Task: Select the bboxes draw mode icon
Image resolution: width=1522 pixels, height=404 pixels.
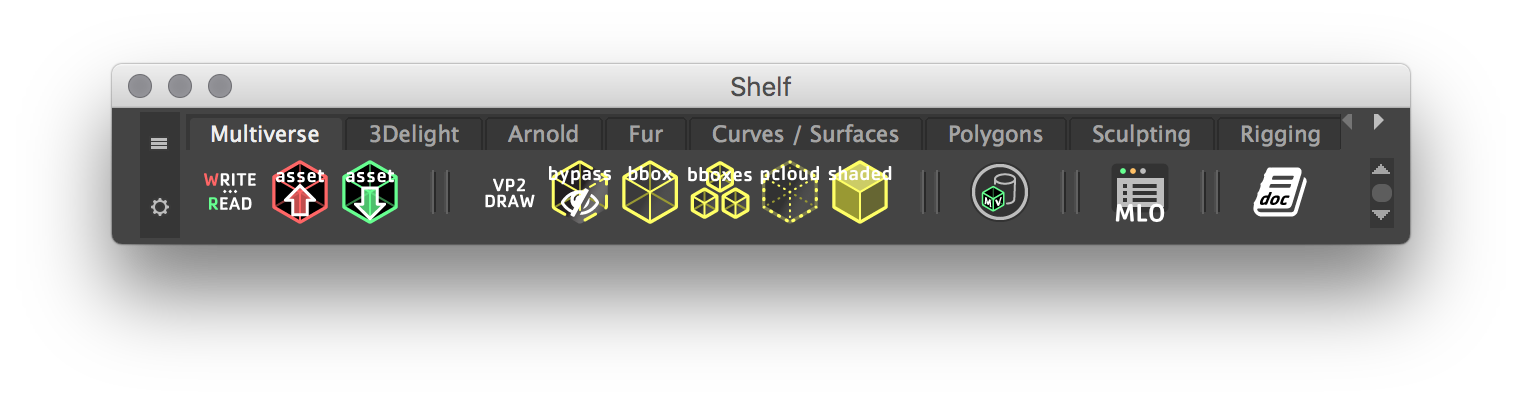Action: click(720, 192)
